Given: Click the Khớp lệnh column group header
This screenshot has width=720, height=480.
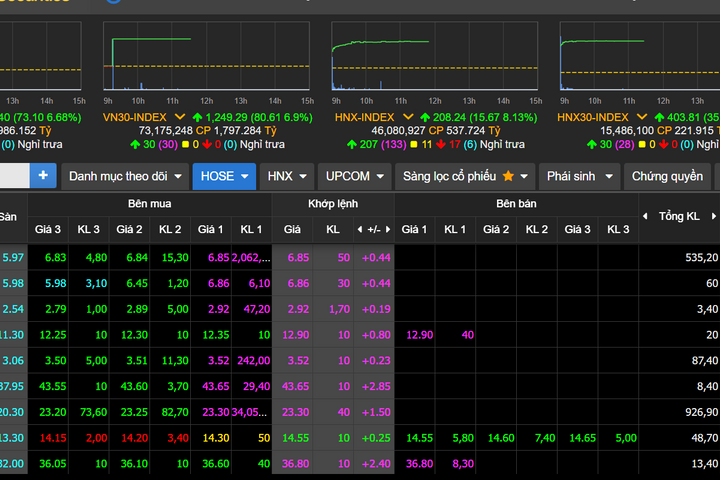Looking at the screenshot, I should tap(333, 204).
